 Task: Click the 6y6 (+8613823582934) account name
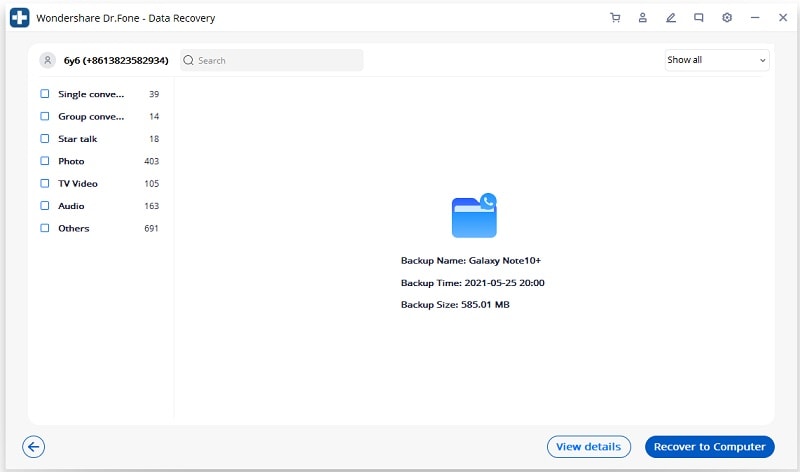(x=116, y=61)
